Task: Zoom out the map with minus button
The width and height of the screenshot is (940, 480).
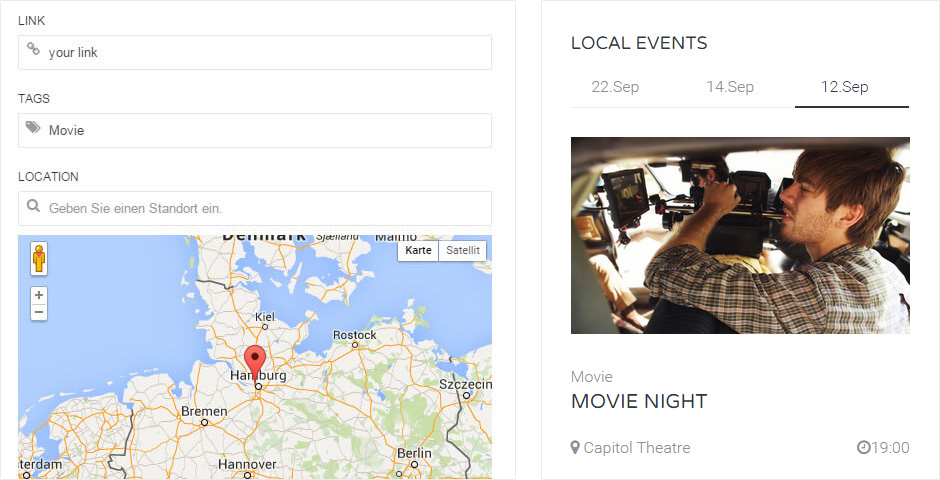Action: 39,312
